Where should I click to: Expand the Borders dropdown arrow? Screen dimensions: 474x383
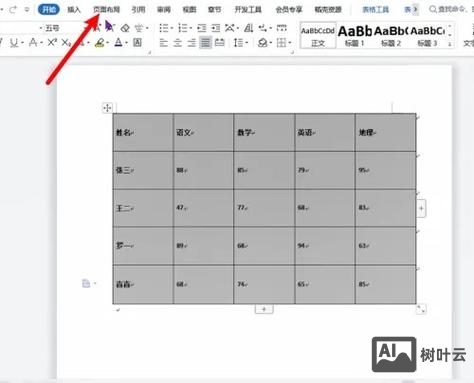(x=290, y=43)
